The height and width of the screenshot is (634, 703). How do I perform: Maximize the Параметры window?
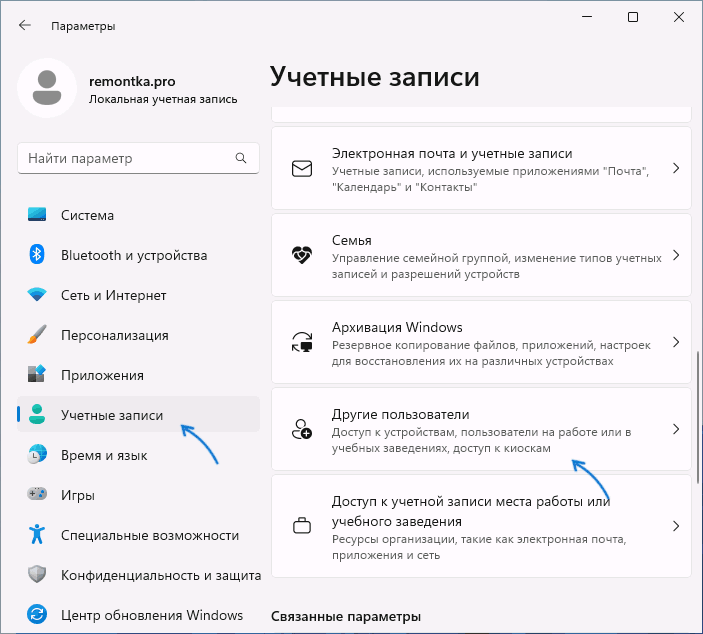pyautogui.click(x=633, y=17)
